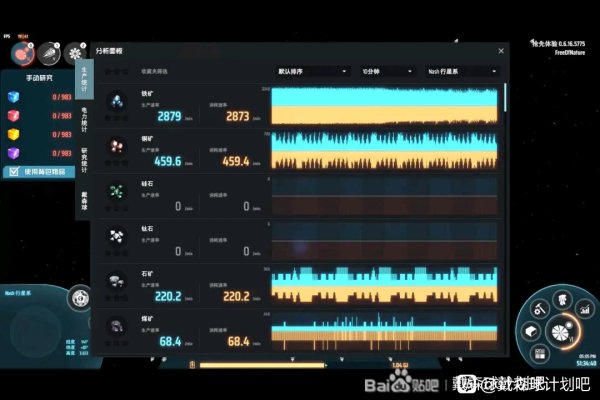Toggle the favorites star filter (收藏夹筛选)

coord(118,71)
